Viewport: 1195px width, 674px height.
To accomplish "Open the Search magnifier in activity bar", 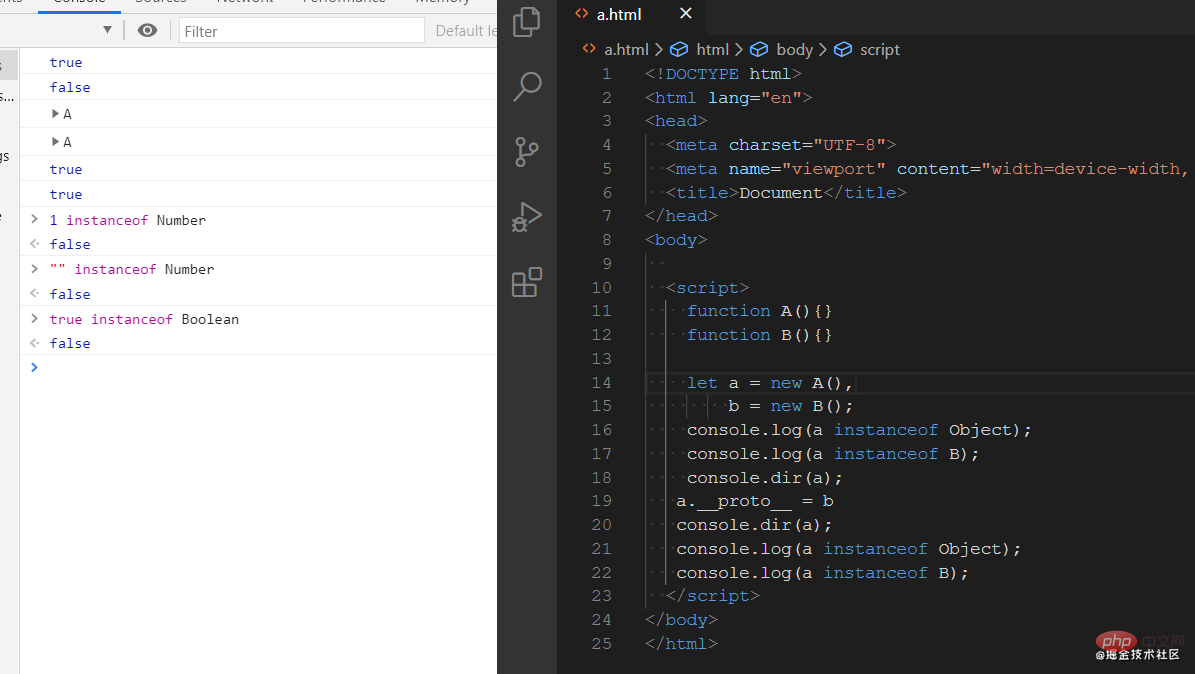I will point(527,86).
